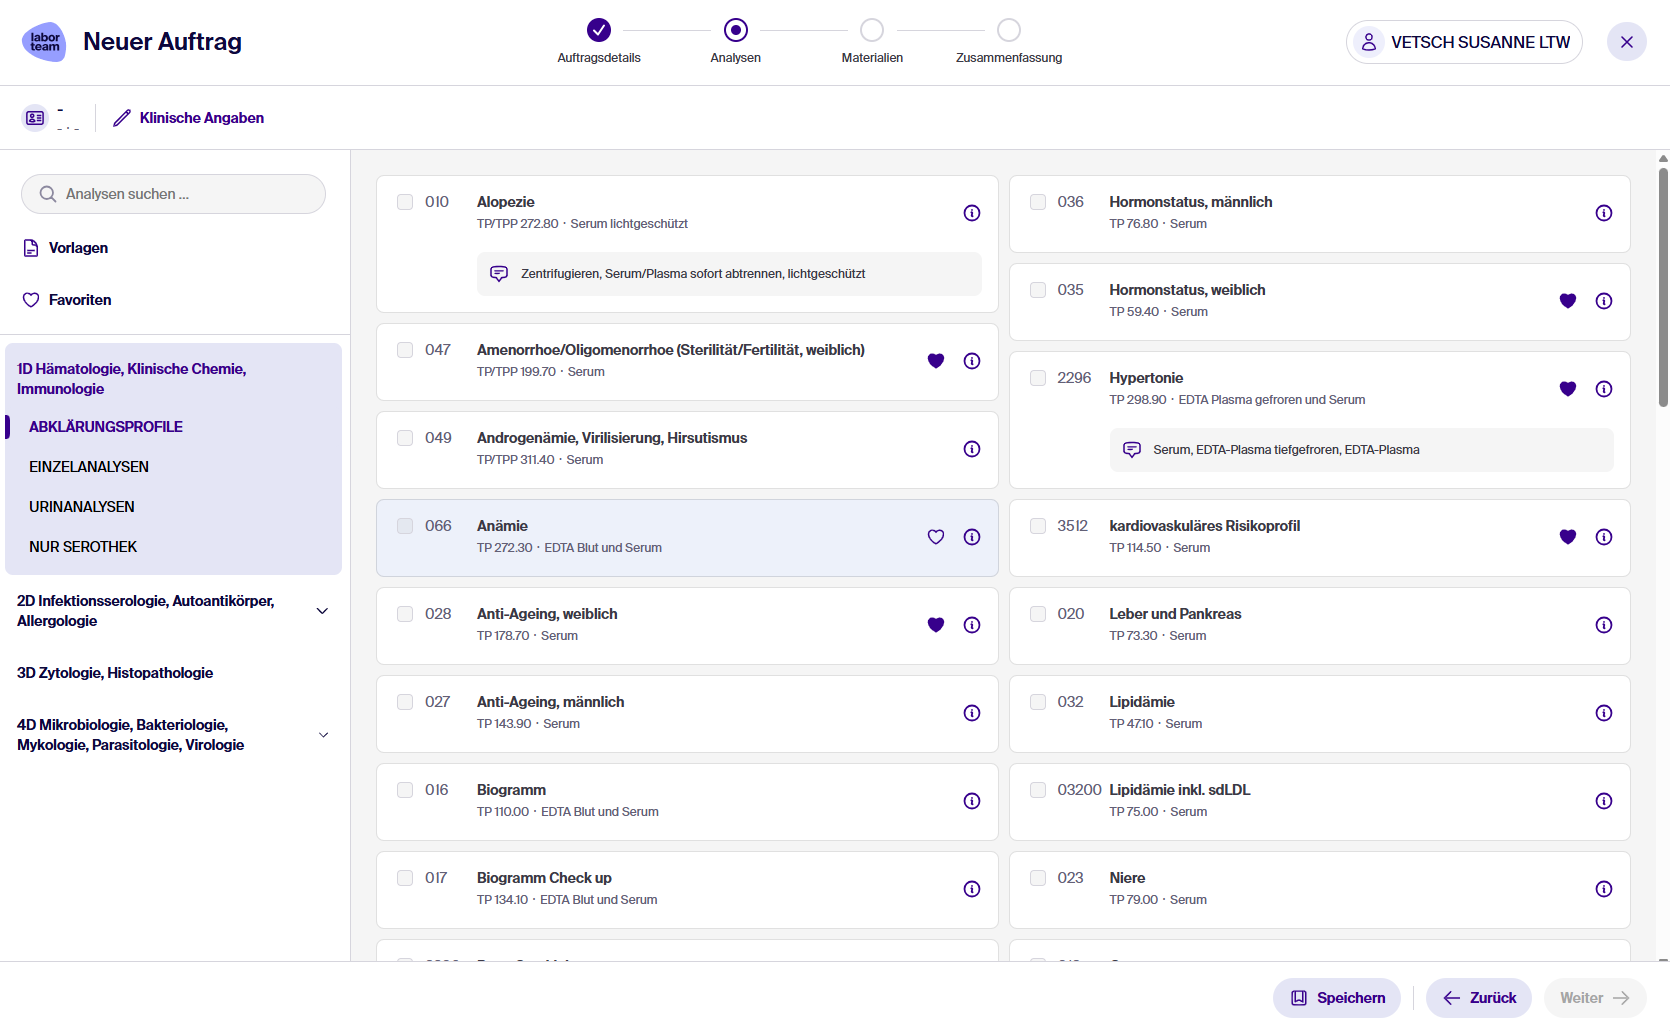Expand 4D Mikrobiologie category chevron

[x=322, y=735]
